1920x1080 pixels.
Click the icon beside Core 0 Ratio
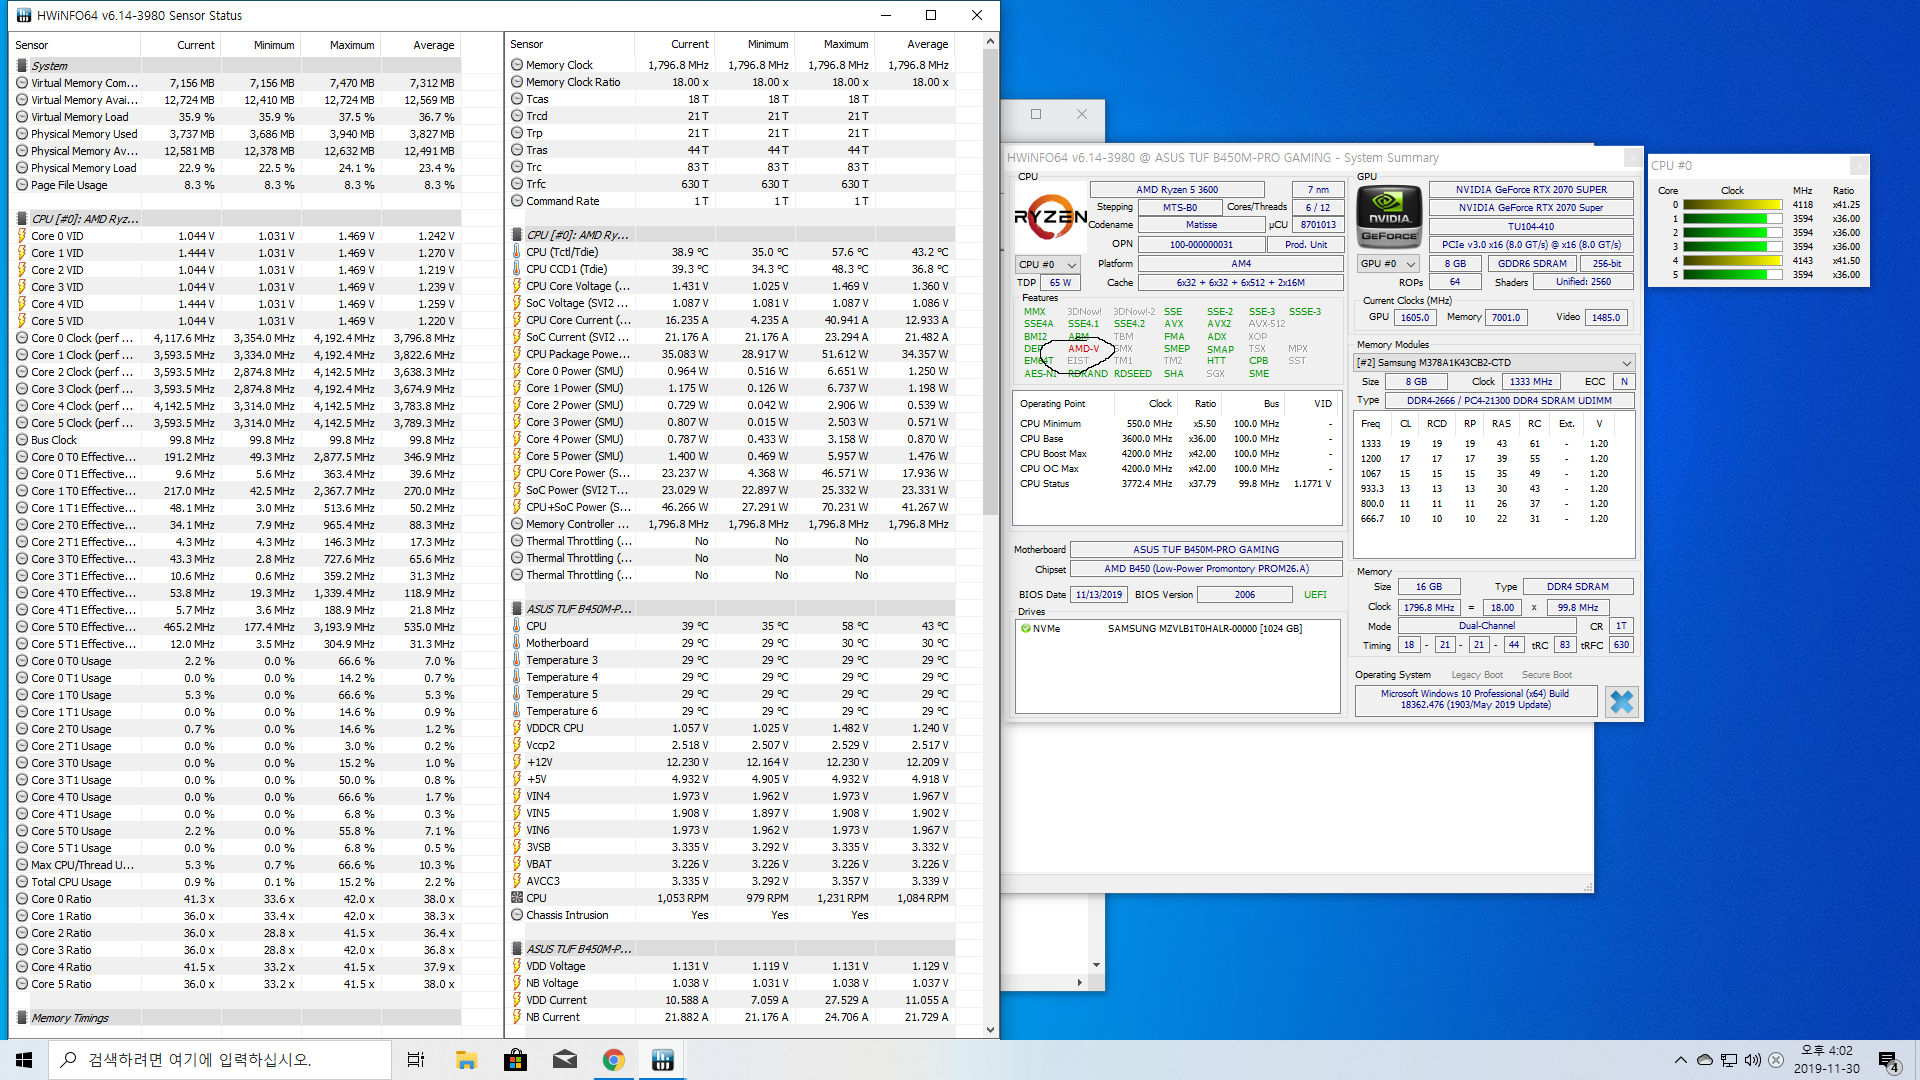[x=22, y=899]
